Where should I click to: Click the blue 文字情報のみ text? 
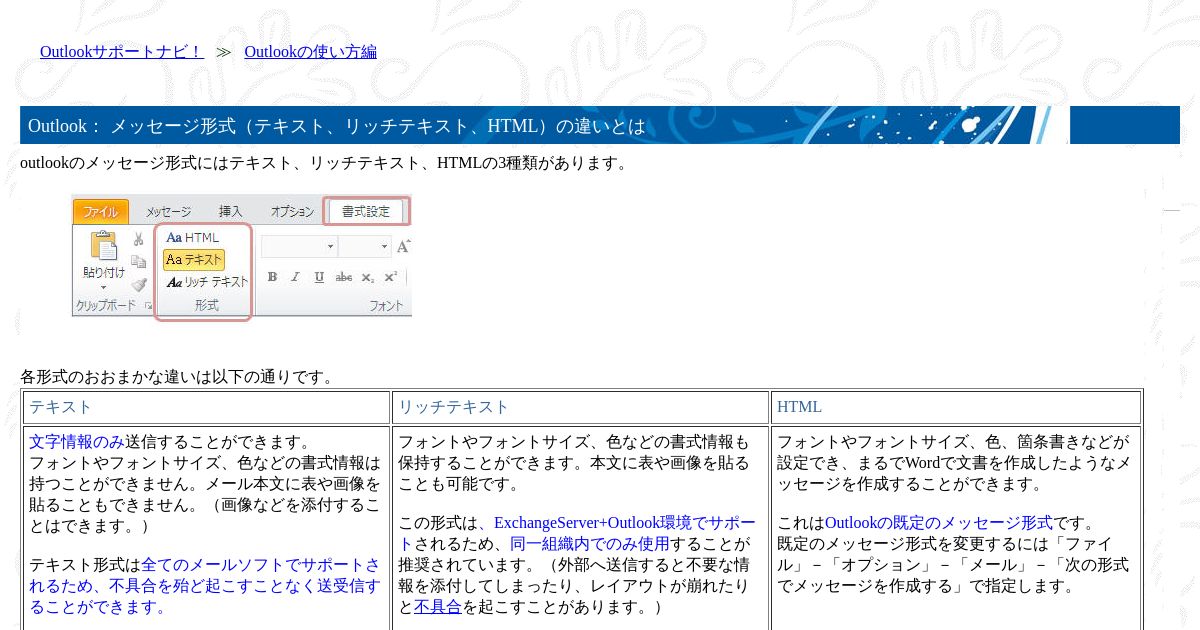[77, 442]
